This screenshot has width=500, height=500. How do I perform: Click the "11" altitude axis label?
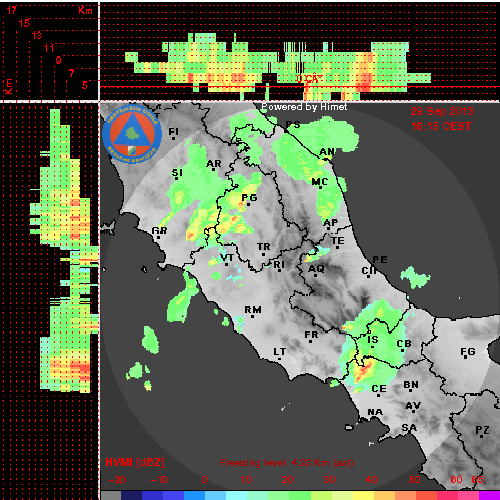click(x=49, y=48)
